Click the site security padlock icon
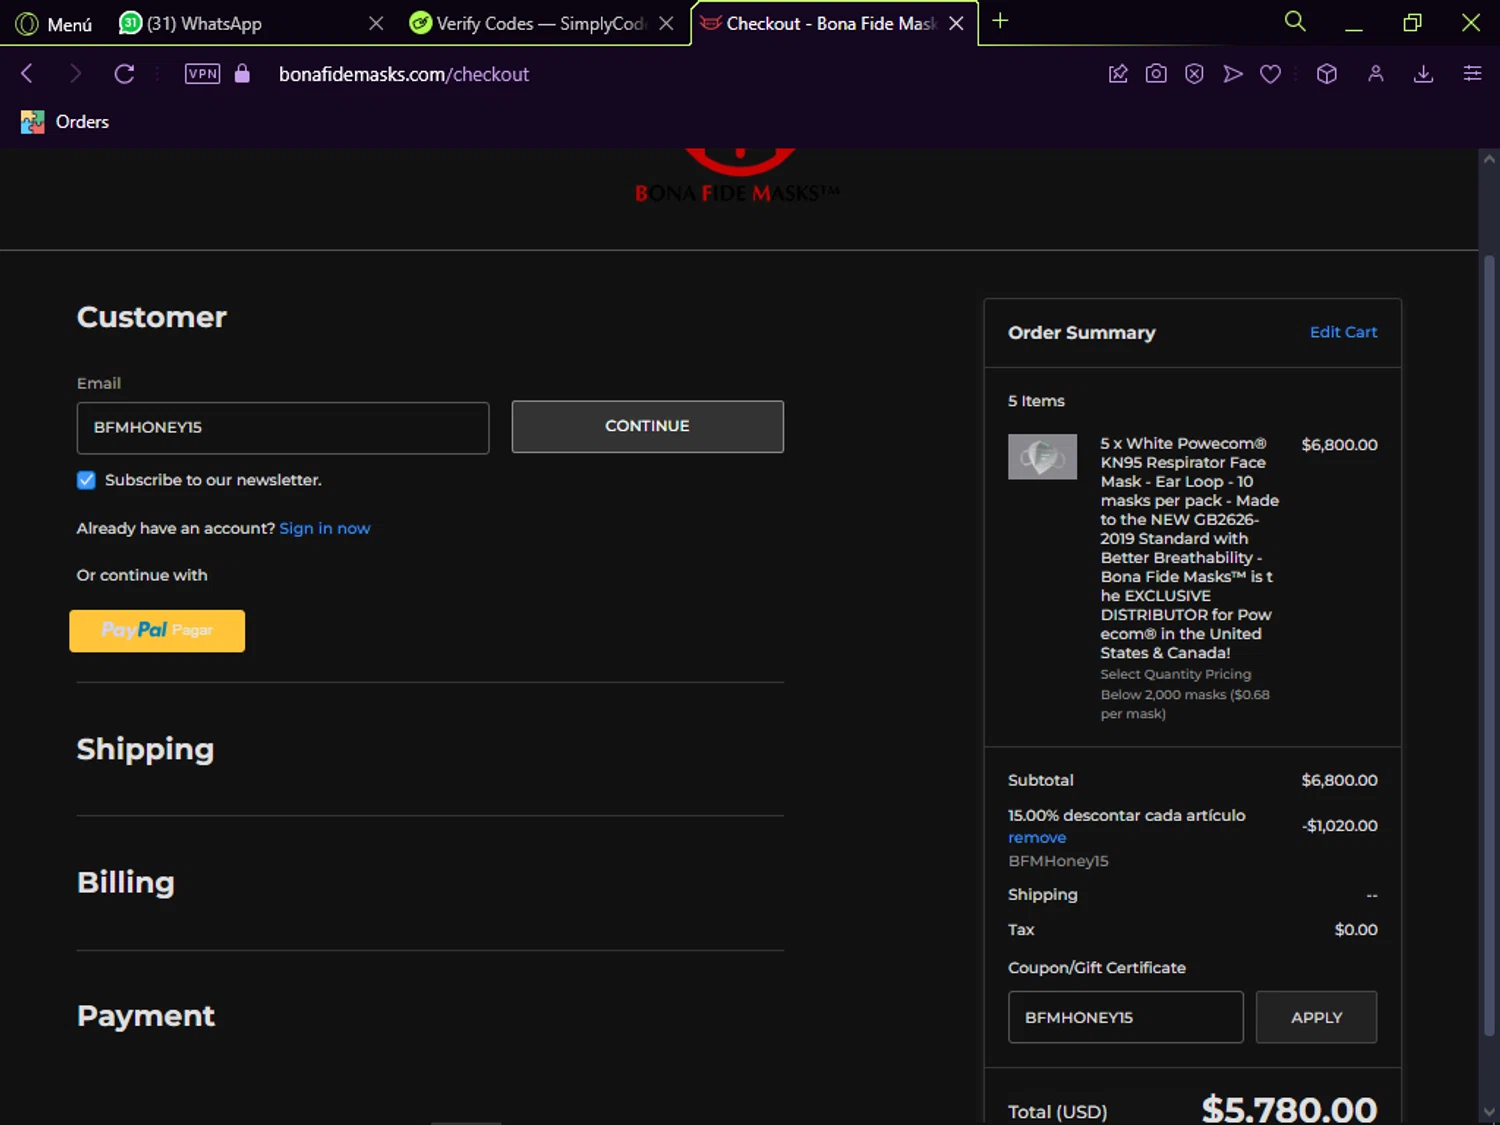This screenshot has height=1125, width=1500. 242,73
